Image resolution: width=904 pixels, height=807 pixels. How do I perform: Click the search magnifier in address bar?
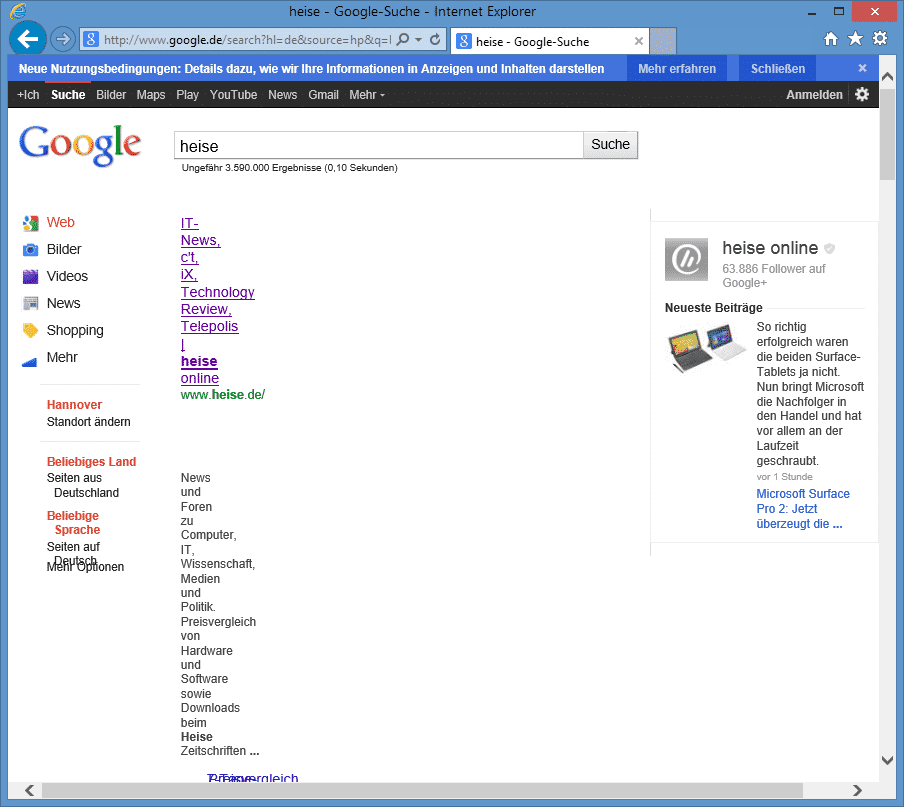(403, 39)
